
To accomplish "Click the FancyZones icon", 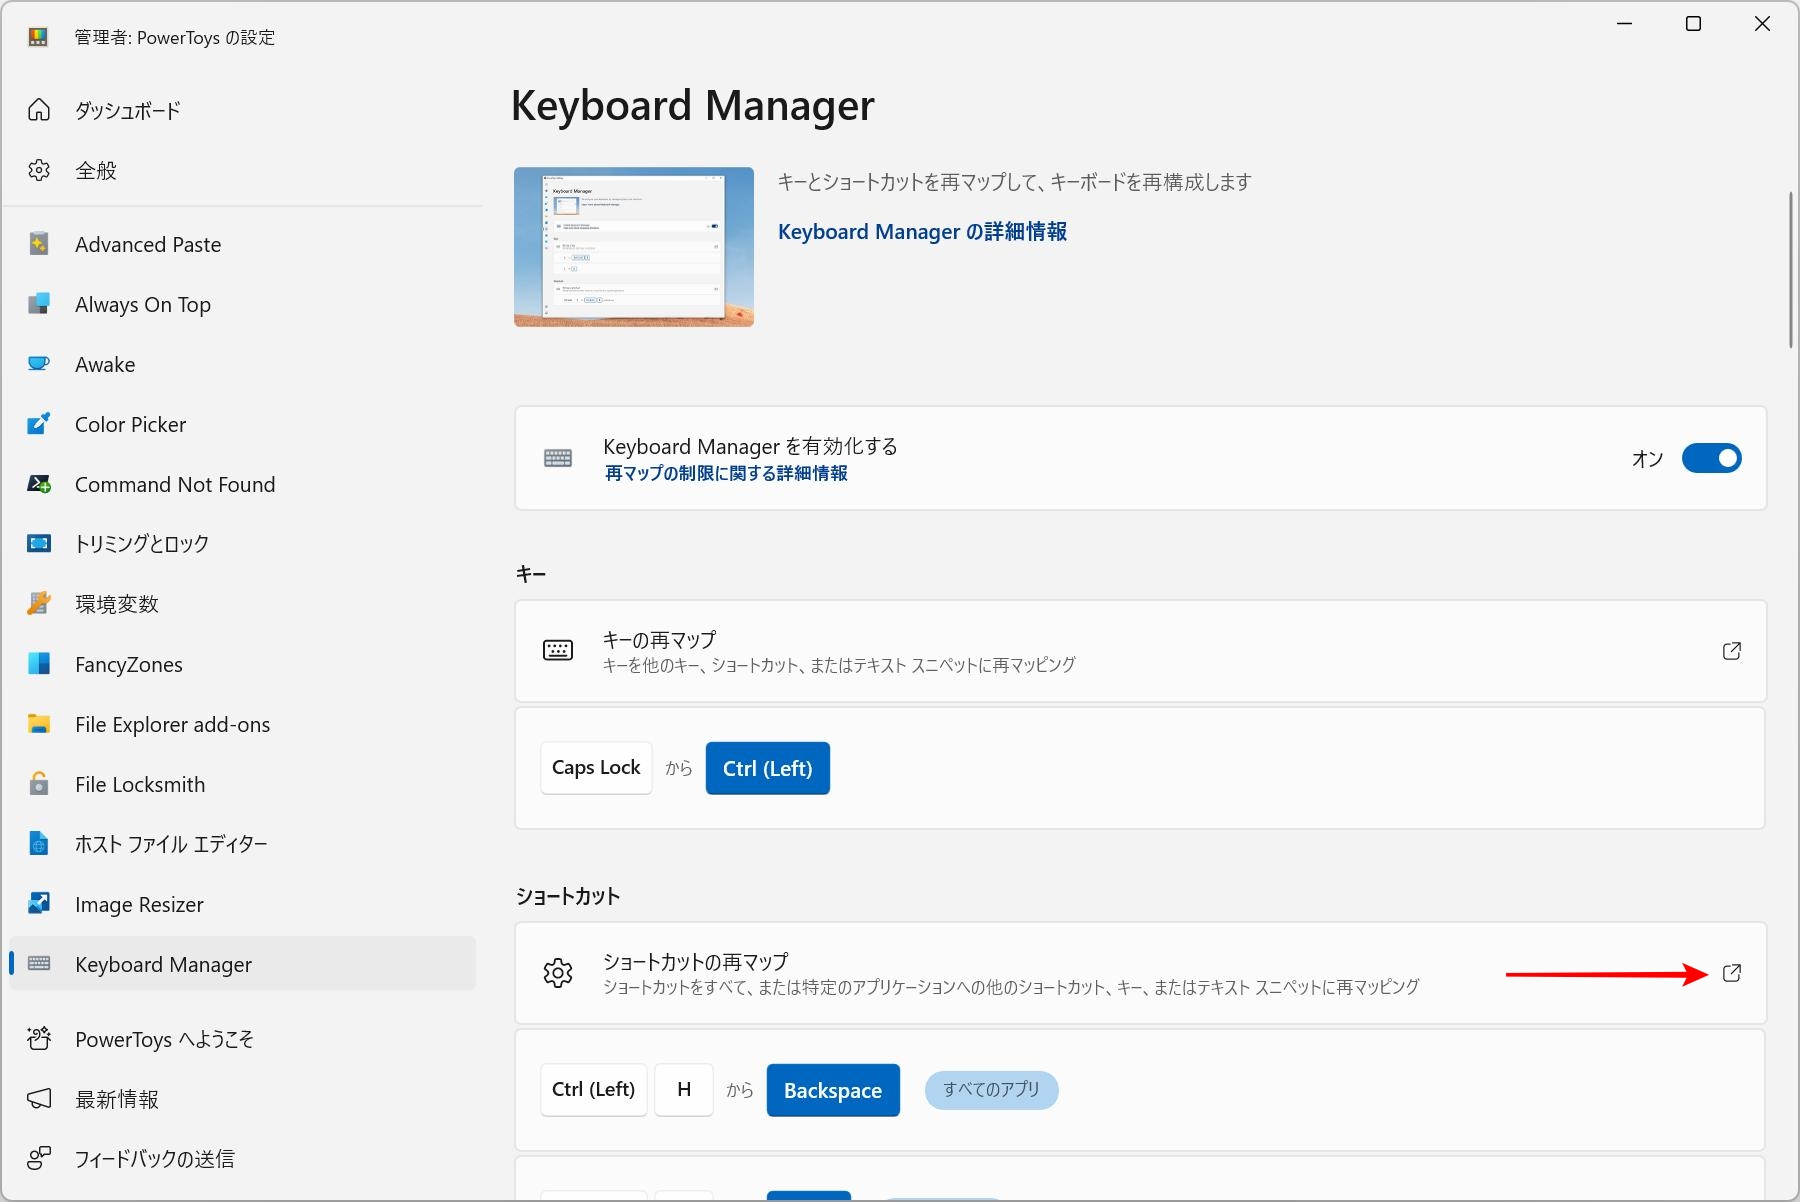I will click(39, 664).
